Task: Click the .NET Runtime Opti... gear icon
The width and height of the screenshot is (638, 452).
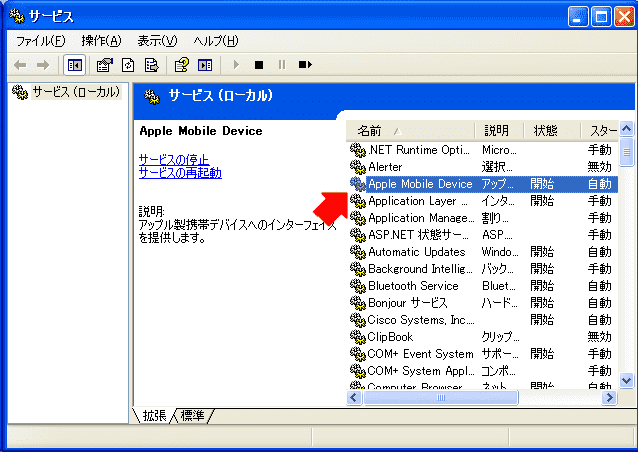Action: pyautogui.click(x=358, y=150)
